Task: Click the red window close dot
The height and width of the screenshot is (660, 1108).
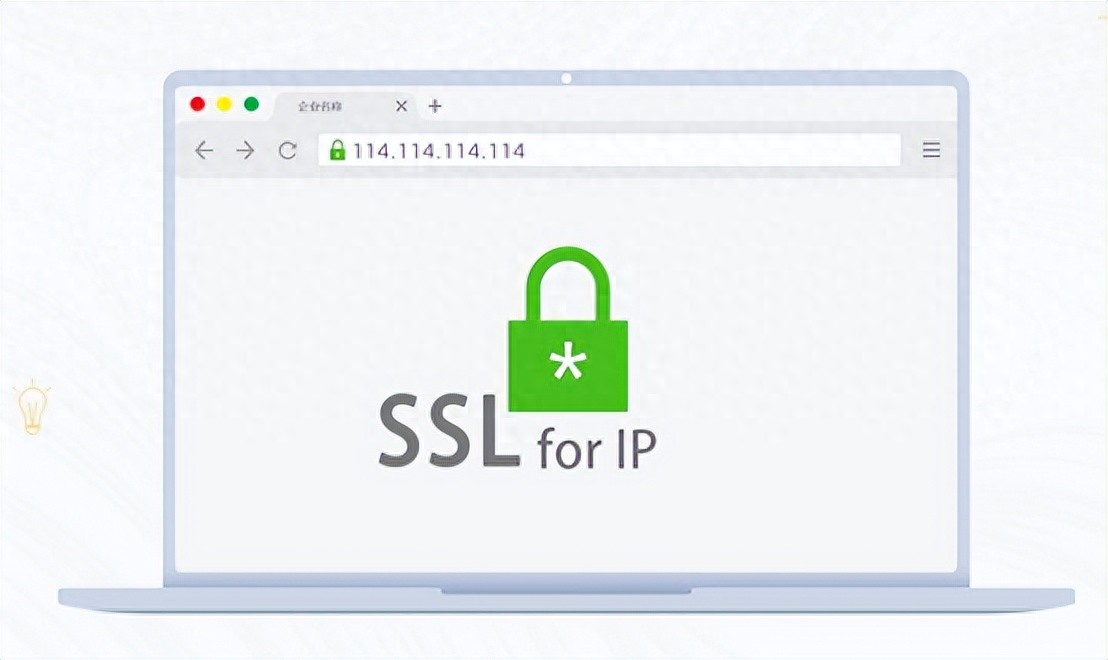Action: pos(198,105)
